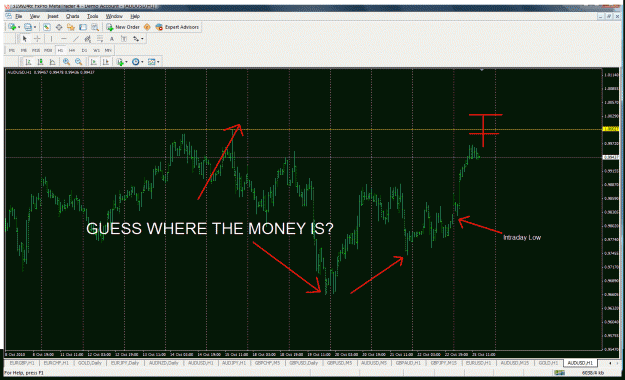Switch to GOLD,H1 chart tab
This screenshot has height=380, width=625.
pyautogui.click(x=548, y=363)
